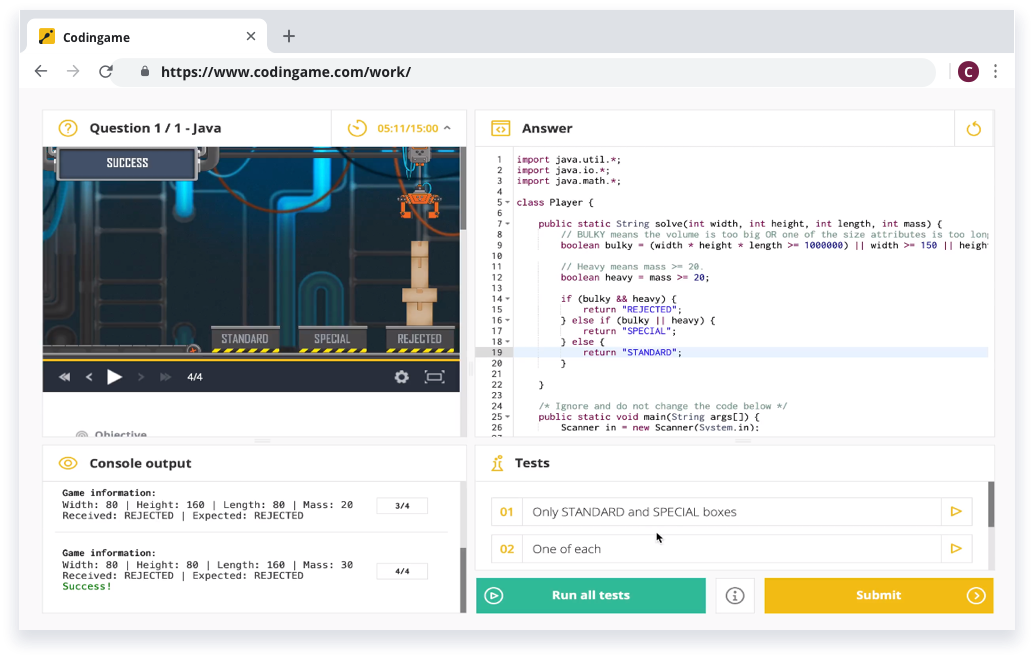Submit the answer
This screenshot has width=1034, height=658.
(x=878, y=596)
